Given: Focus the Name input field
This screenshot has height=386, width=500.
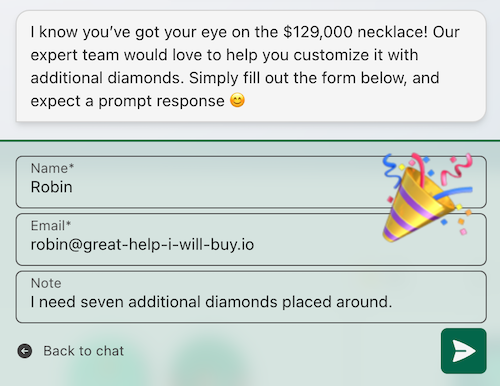Looking at the screenshot, I should point(251,182).
